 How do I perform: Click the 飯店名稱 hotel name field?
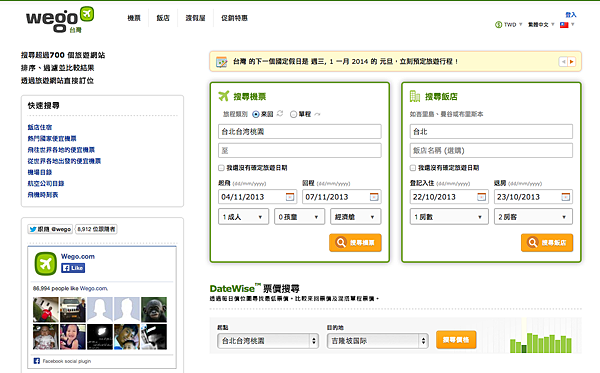coord(491,150)
